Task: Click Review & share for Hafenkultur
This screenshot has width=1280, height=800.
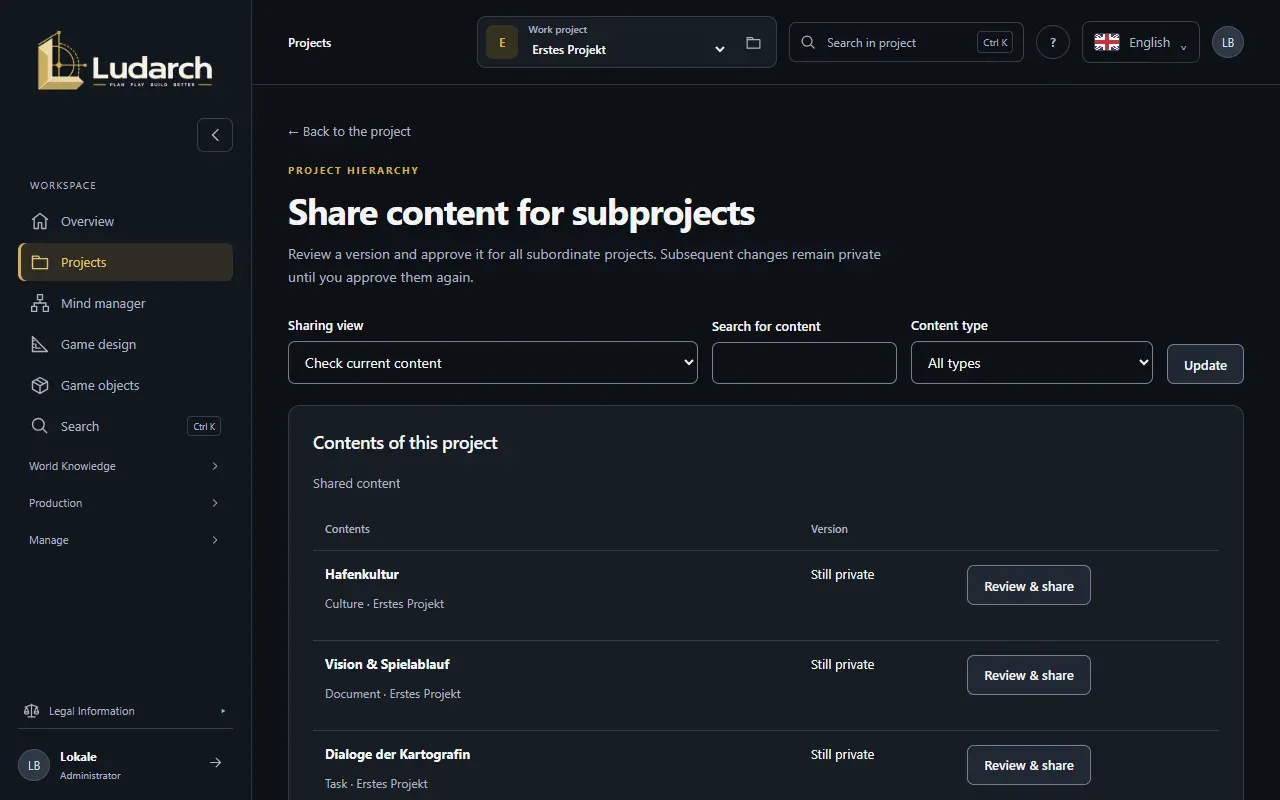Action: click(1029, 586)
